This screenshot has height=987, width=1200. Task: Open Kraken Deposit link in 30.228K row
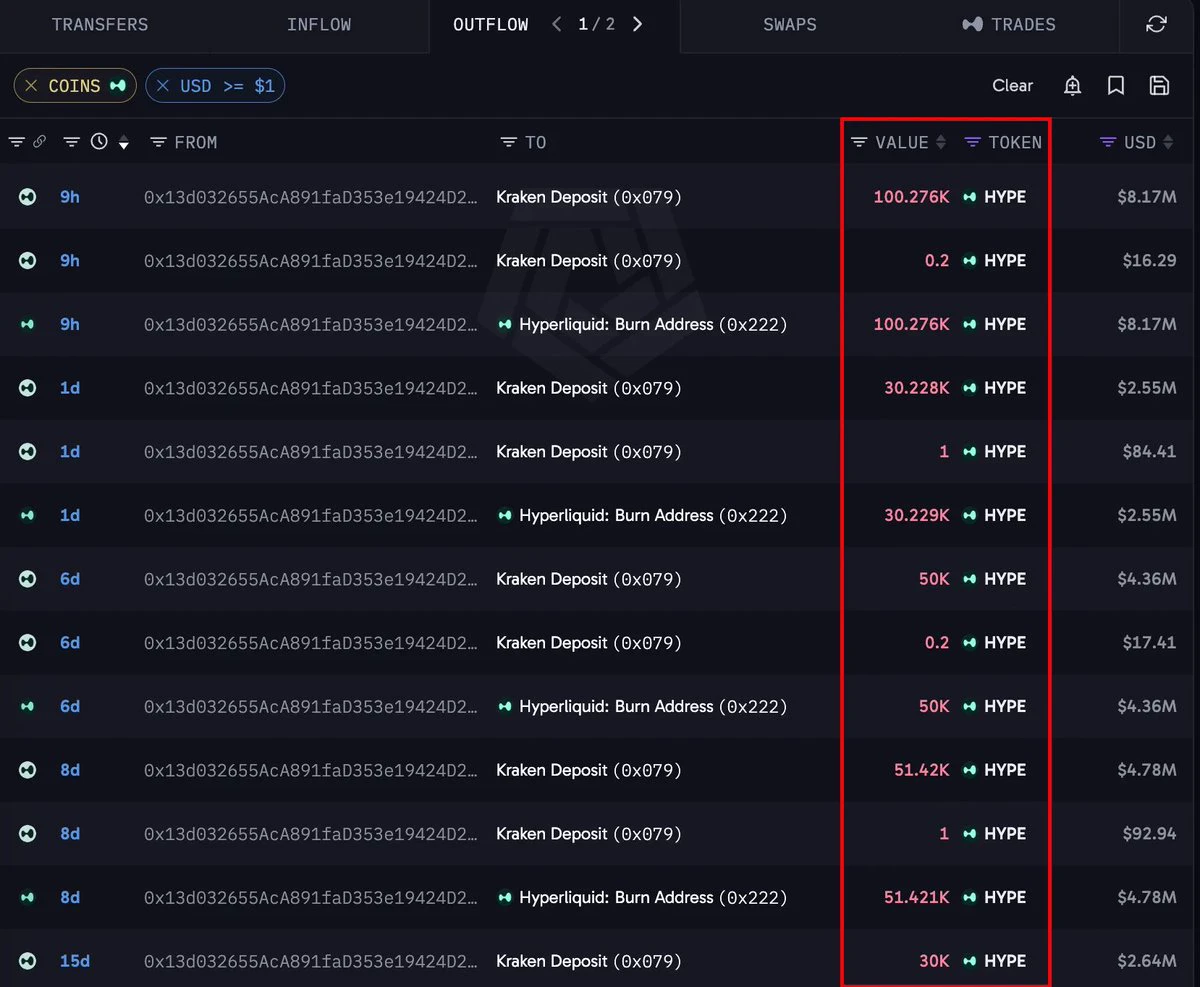[x=589, y=388]
